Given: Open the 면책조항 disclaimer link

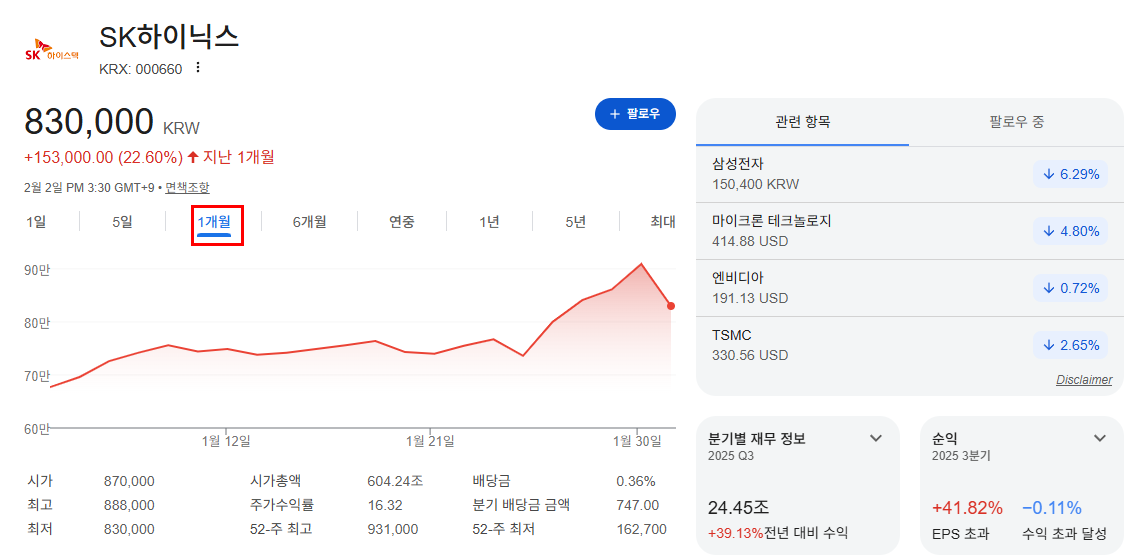Looking at the screenshot, I should [188, 188].
